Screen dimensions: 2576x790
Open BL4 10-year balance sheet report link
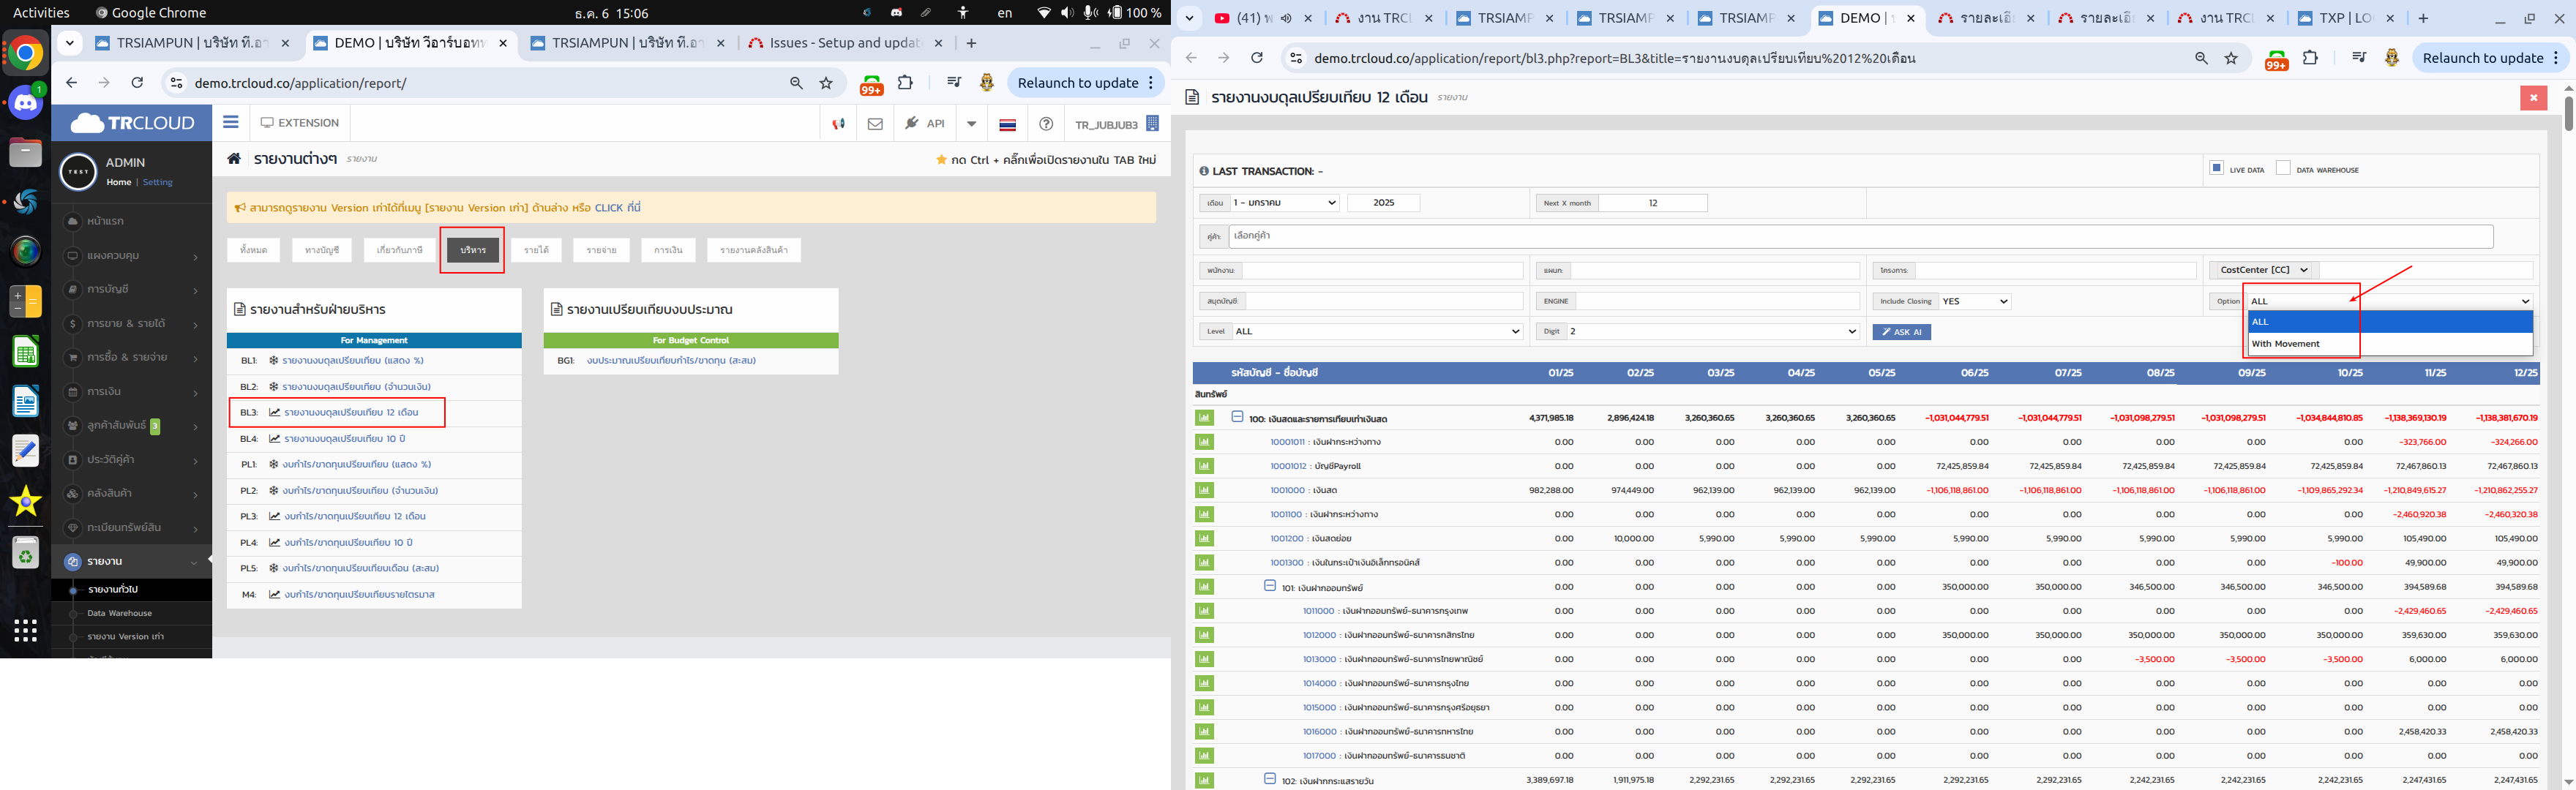344,439
